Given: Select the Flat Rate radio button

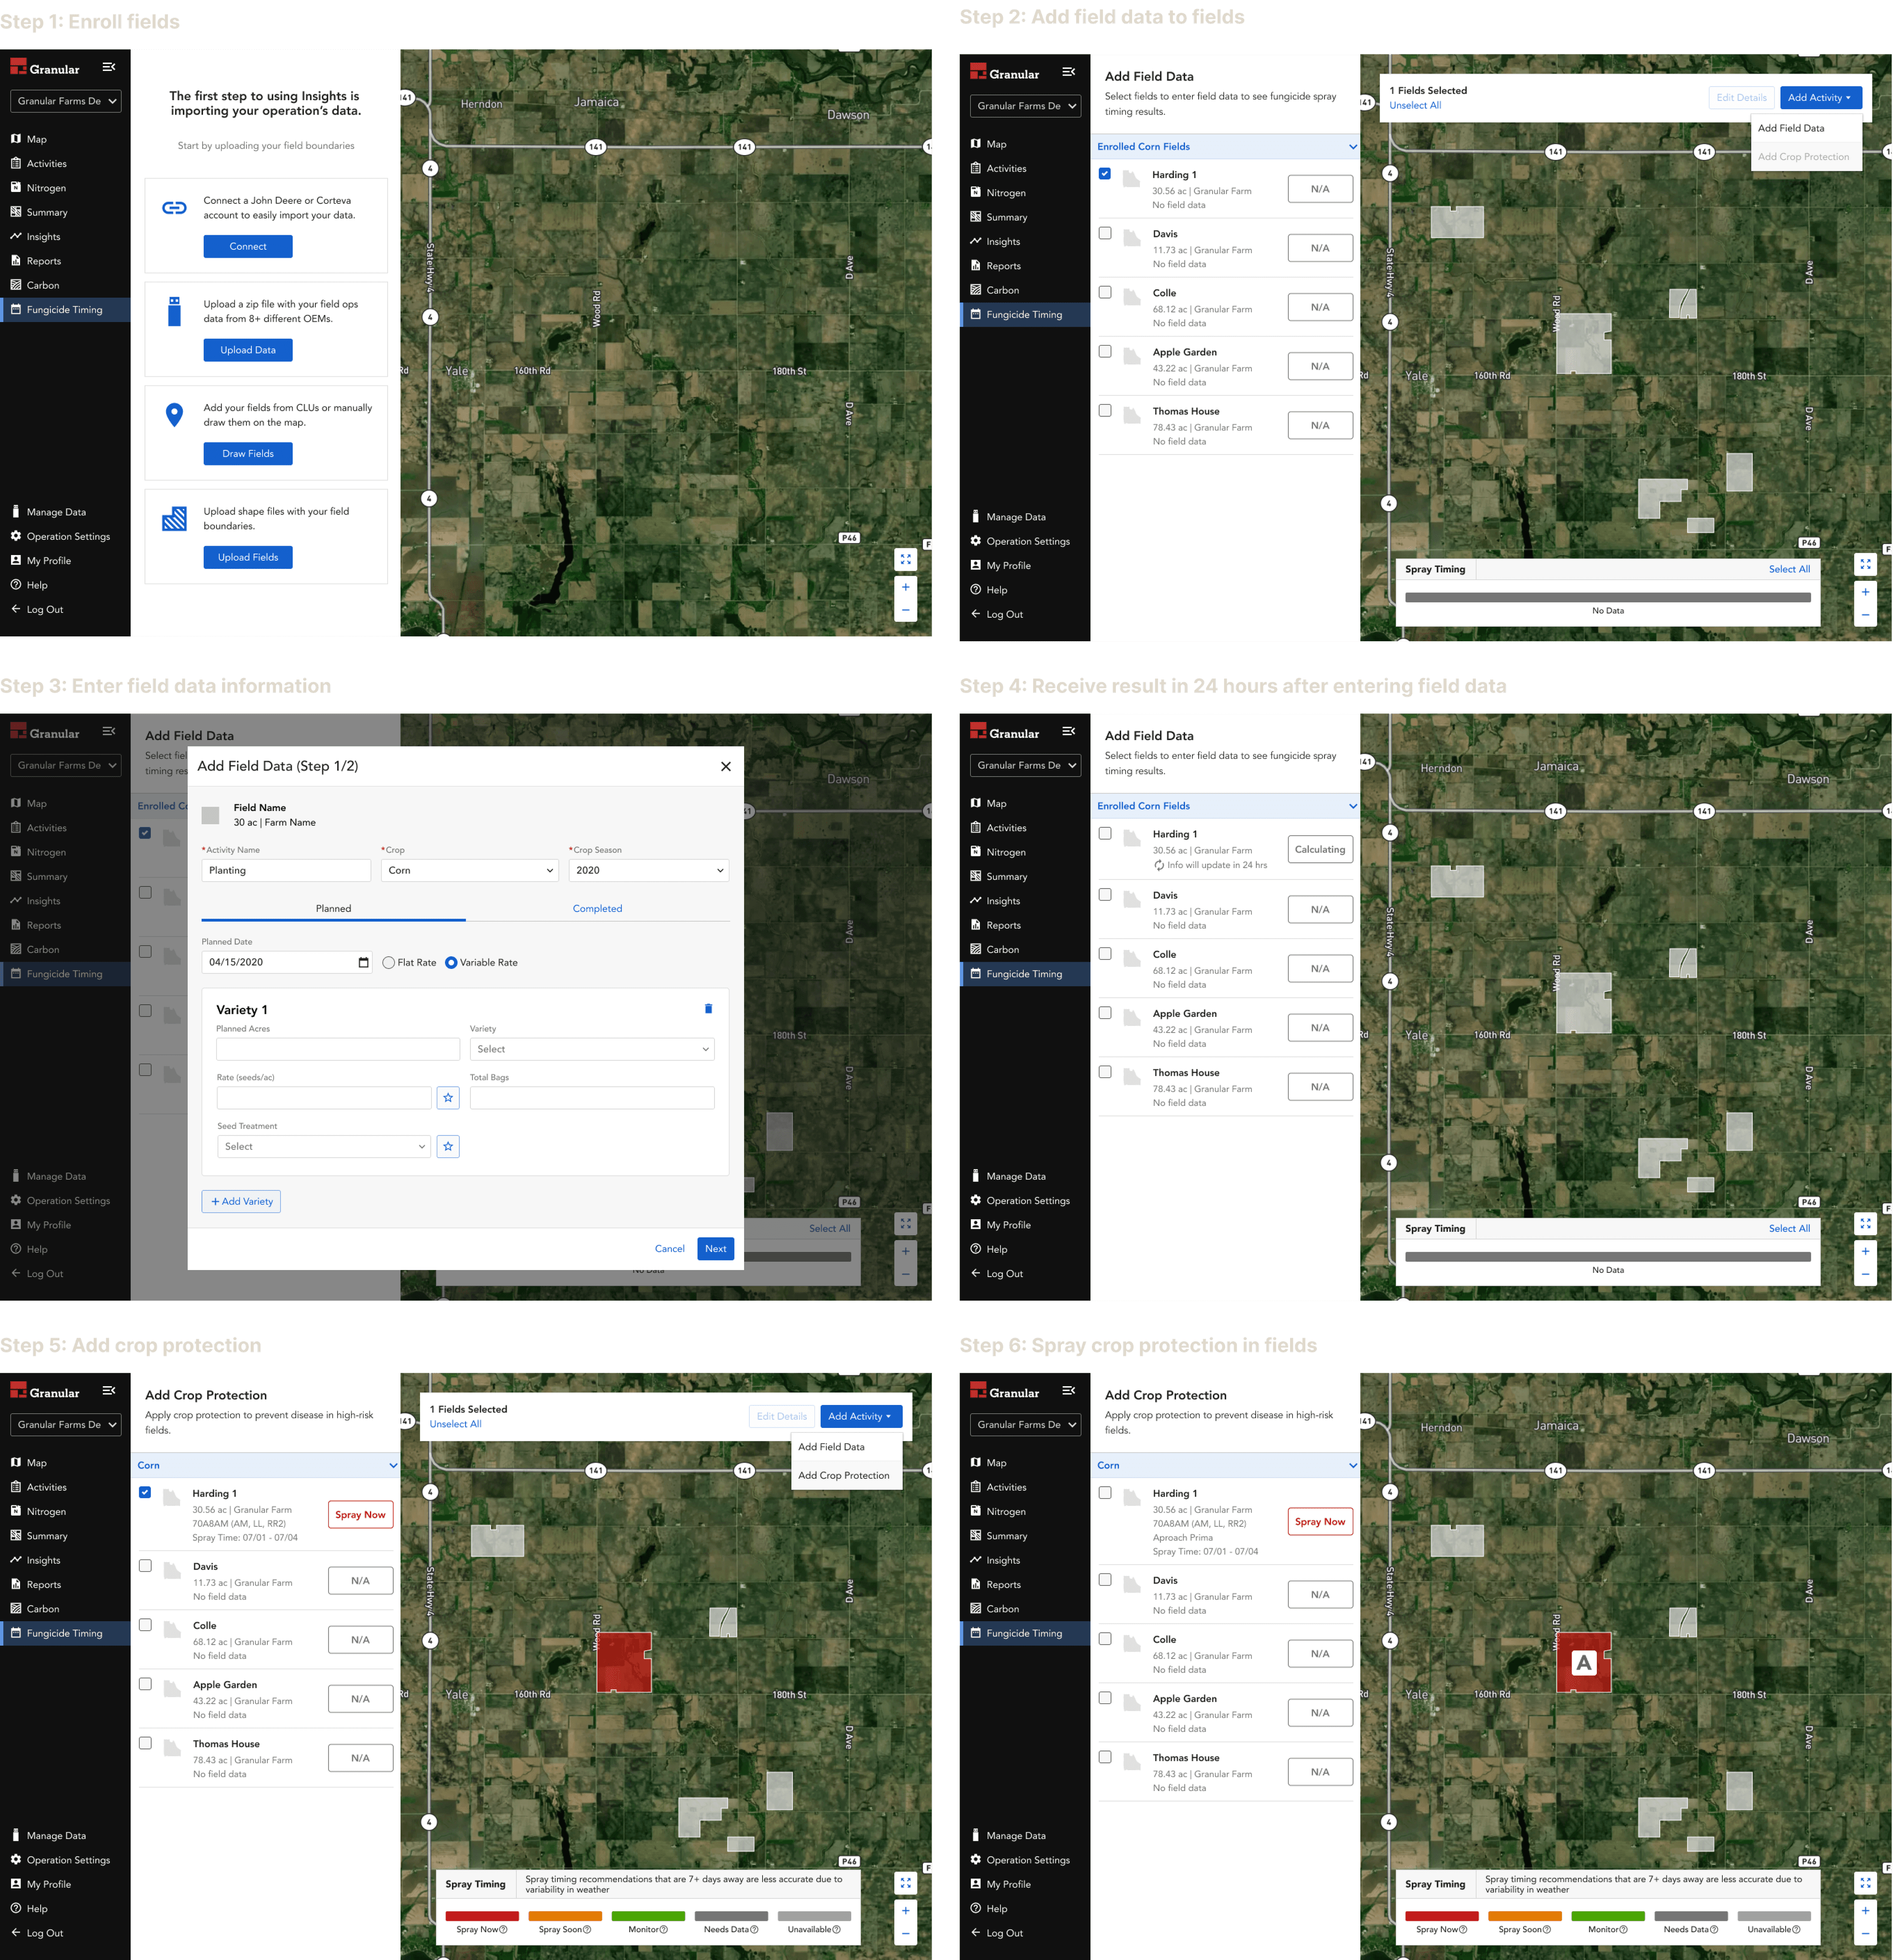Looking at the screenshot, I should [389, 962].
